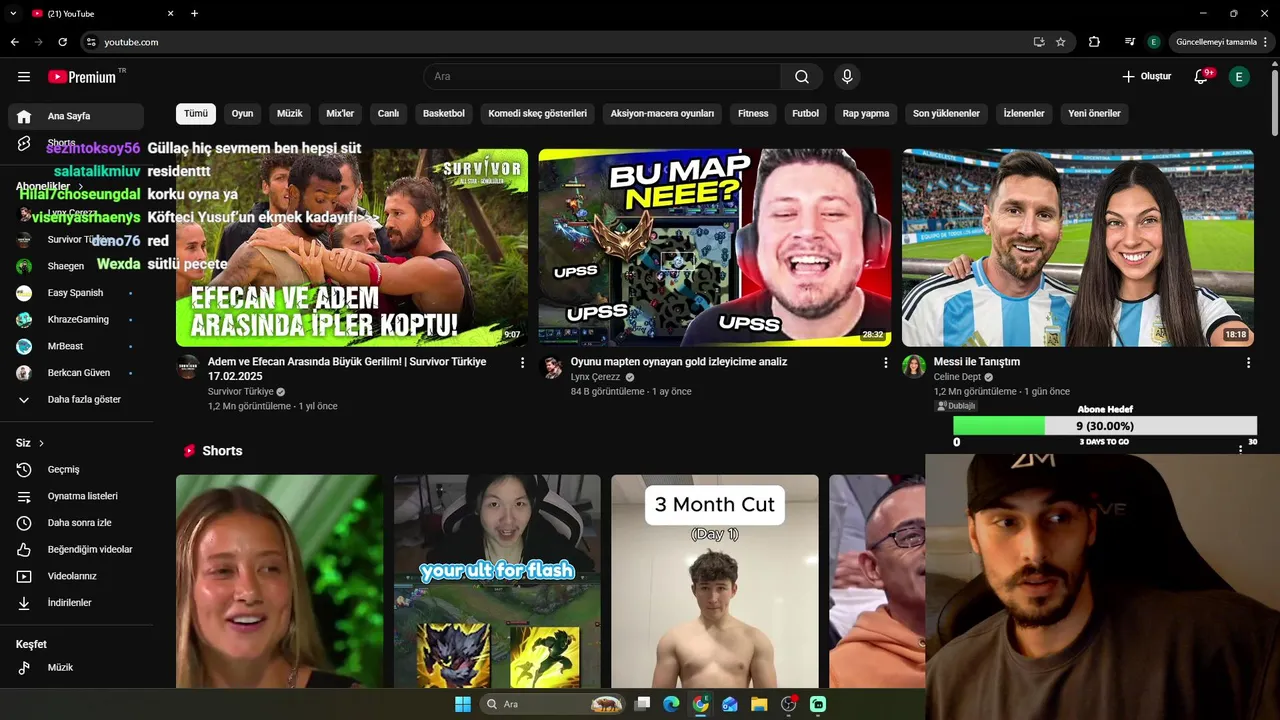Click the Windows taskbar Ara search box
This screenshot has height=720, width=1280.
click(x=553, y=704)
